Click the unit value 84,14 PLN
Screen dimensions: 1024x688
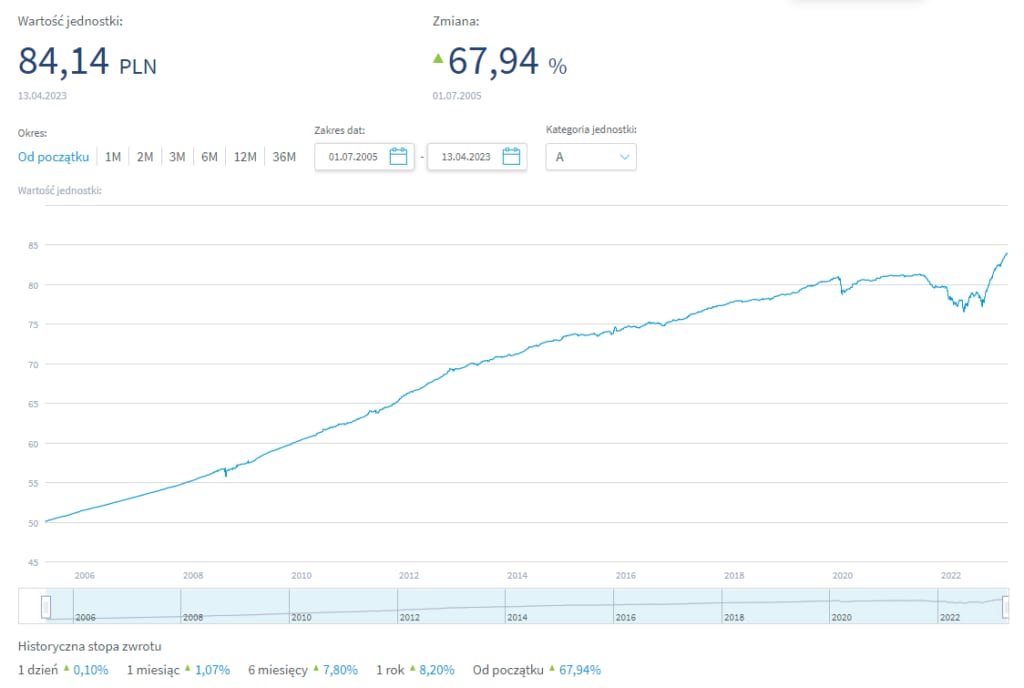point(88,61)
